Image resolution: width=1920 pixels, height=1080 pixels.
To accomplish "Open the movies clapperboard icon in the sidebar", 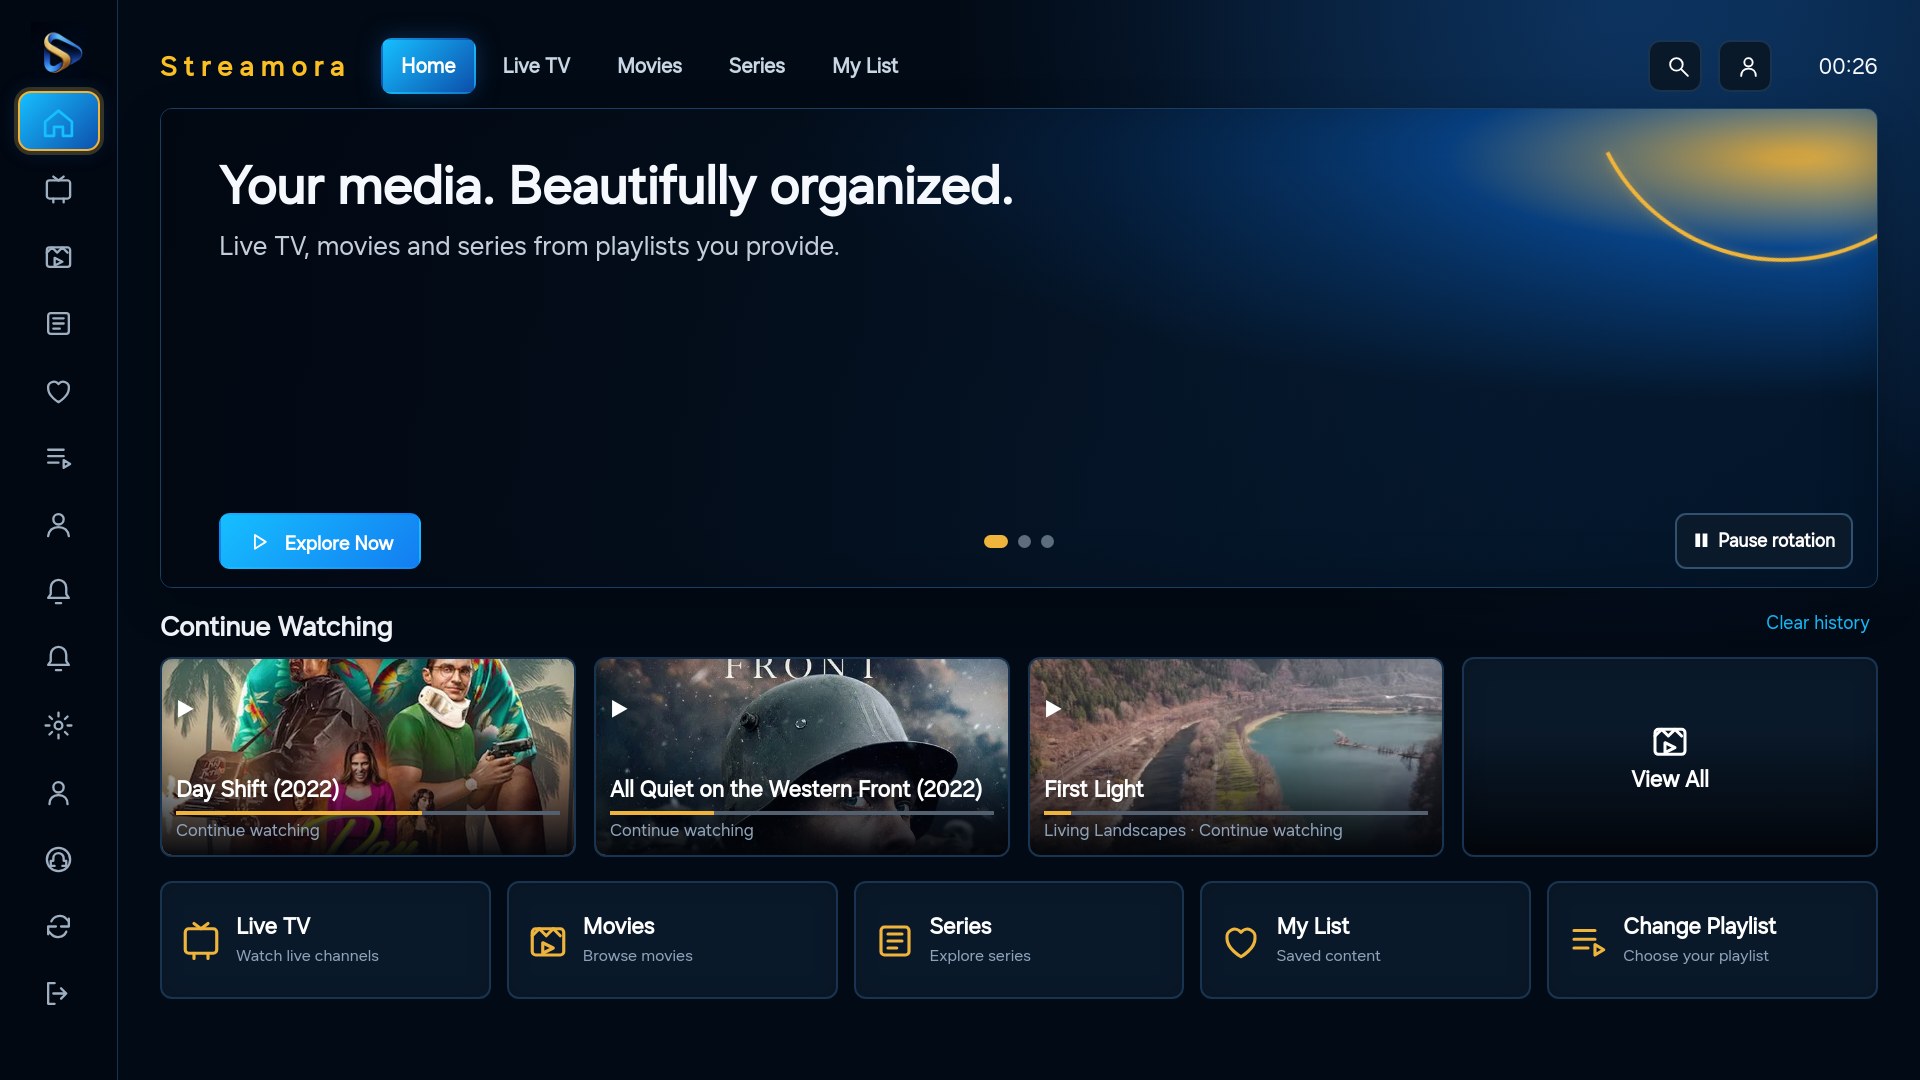I will click(59, 257).
